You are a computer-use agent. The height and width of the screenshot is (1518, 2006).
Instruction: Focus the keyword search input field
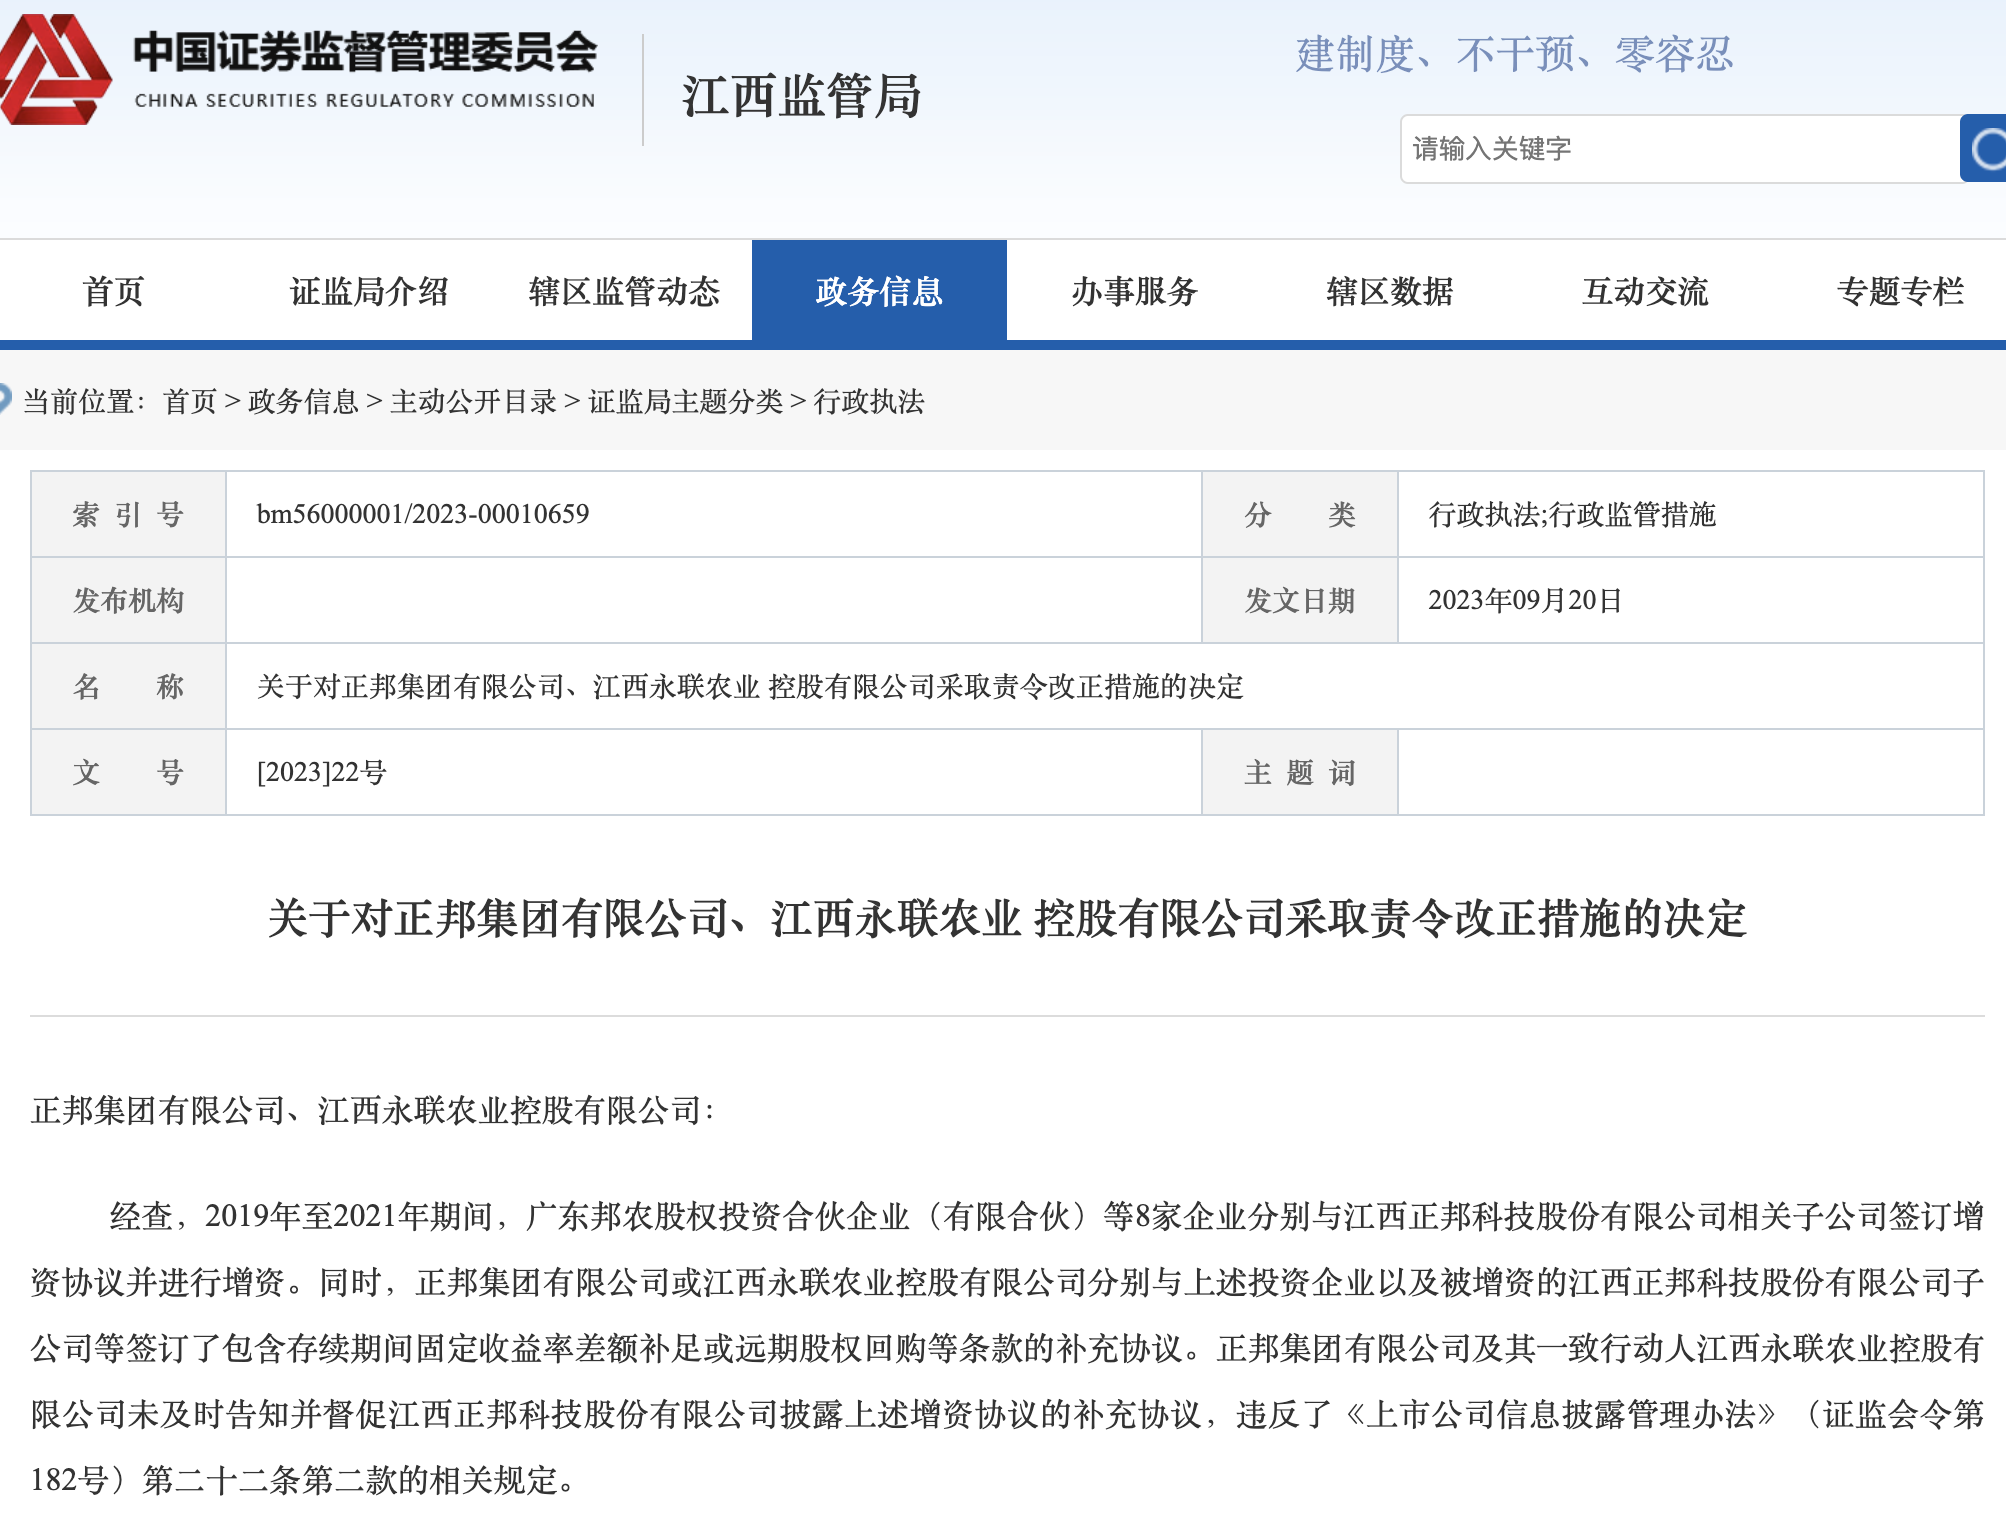click(1679, 149)
